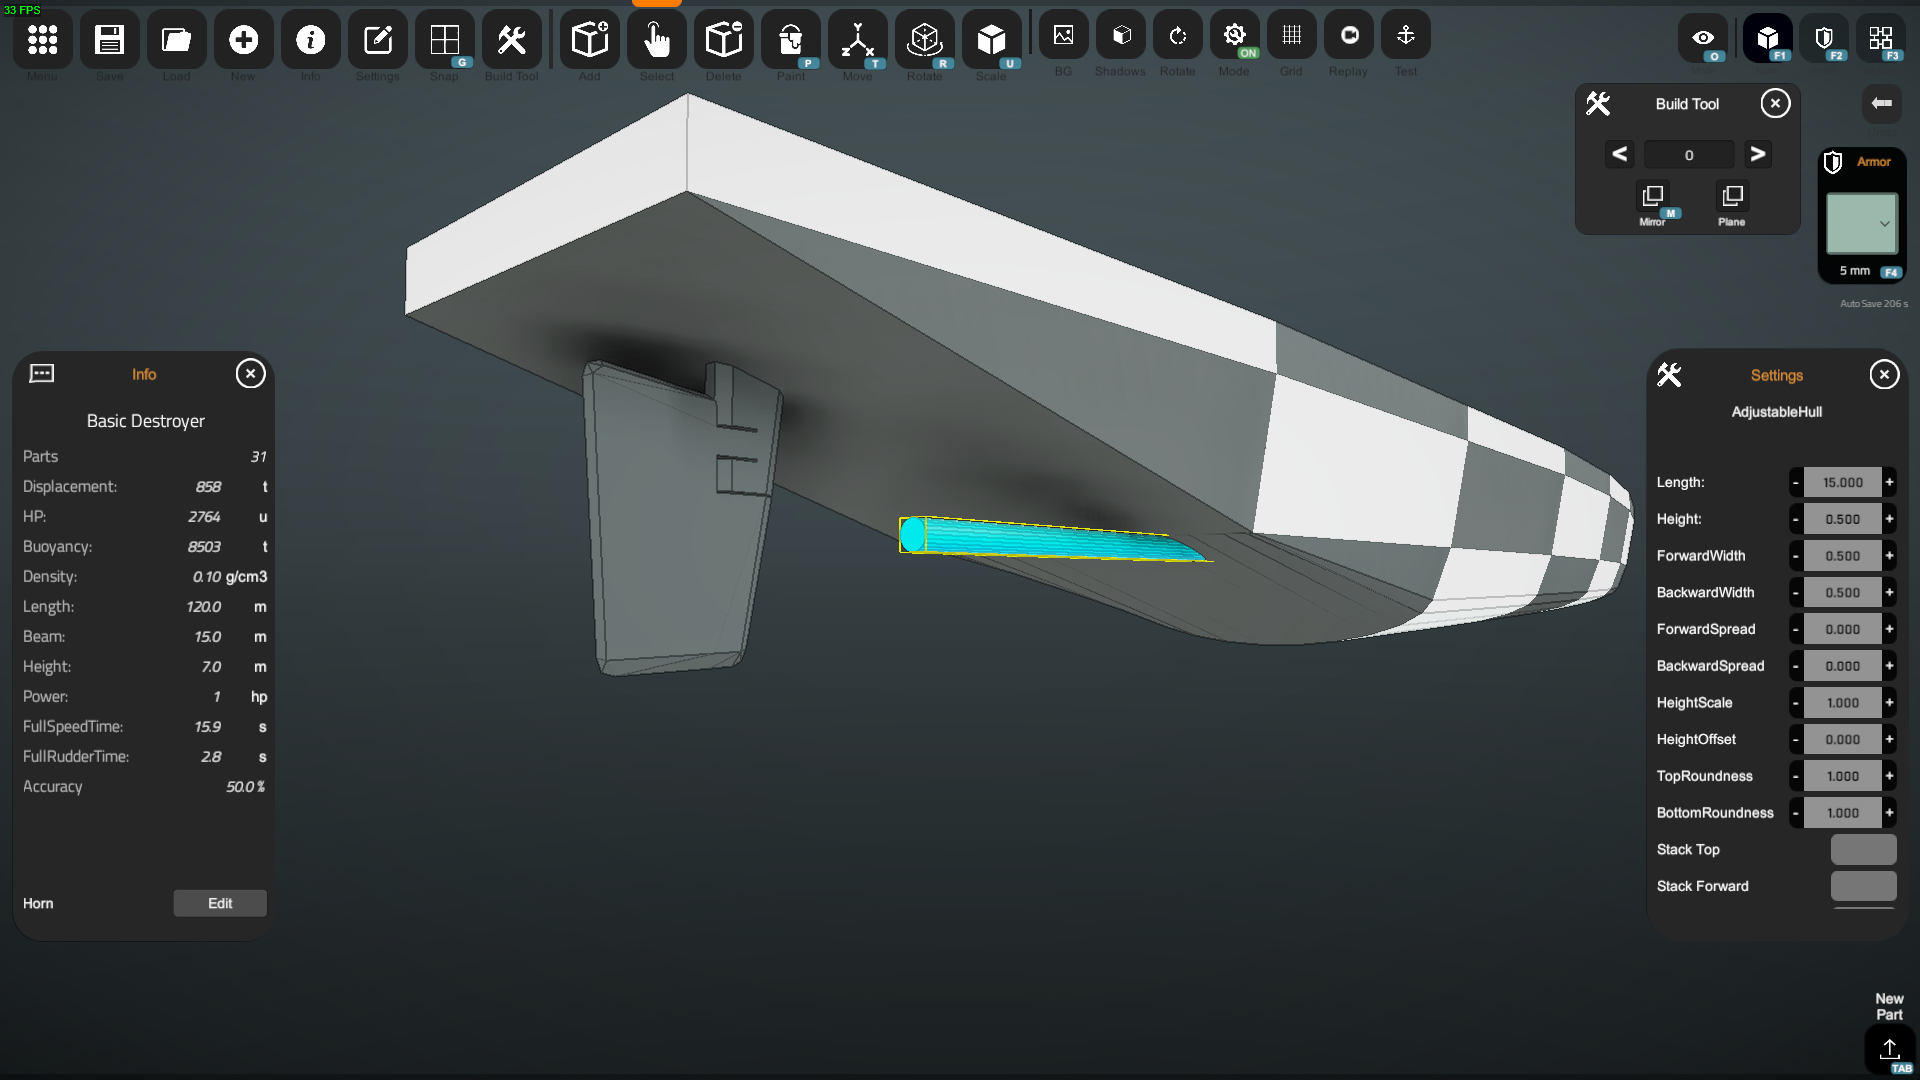Start ship Test with anchor icon
This screenshot has width=1920, height=1080.
click(x=1405, y=36)
